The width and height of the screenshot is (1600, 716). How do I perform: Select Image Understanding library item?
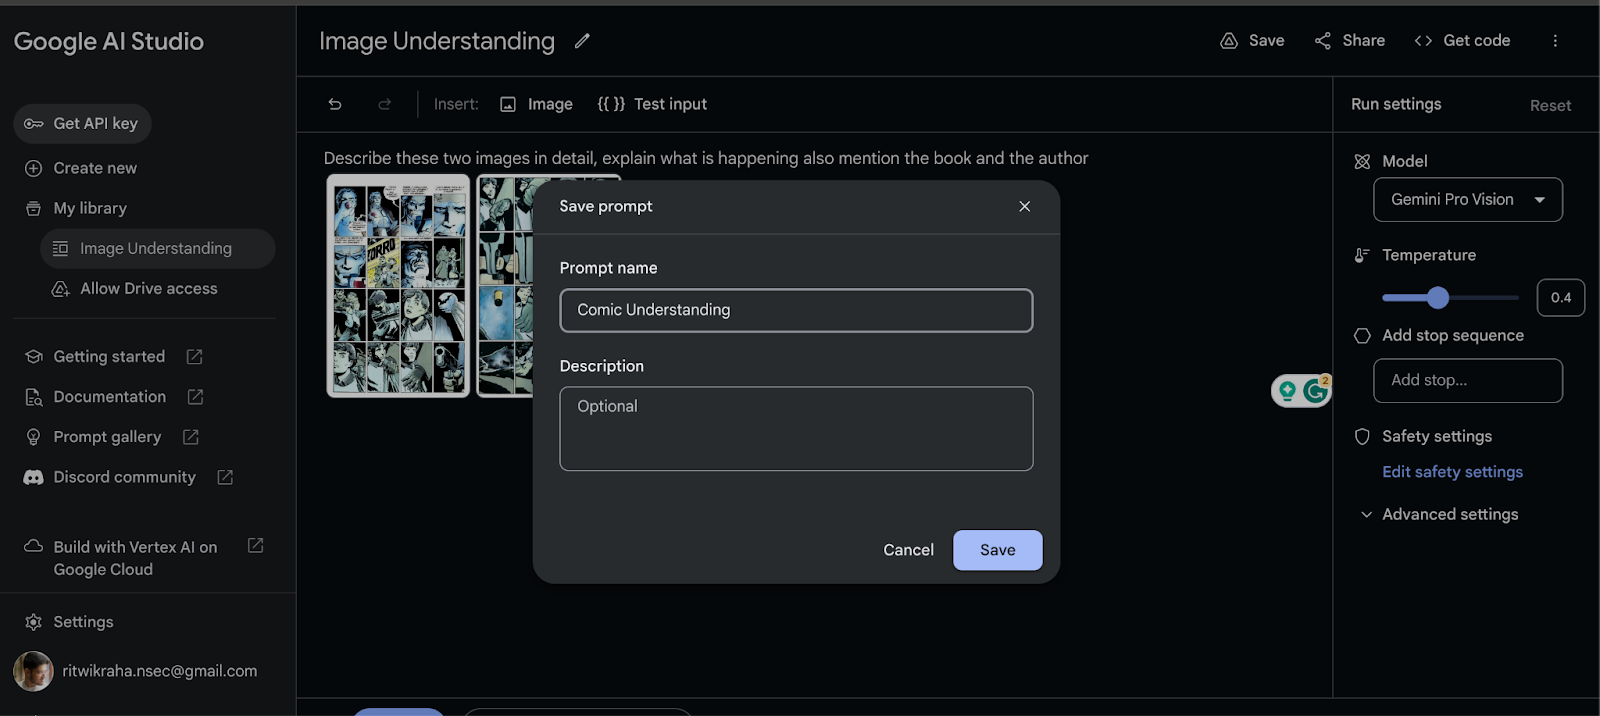157,249
